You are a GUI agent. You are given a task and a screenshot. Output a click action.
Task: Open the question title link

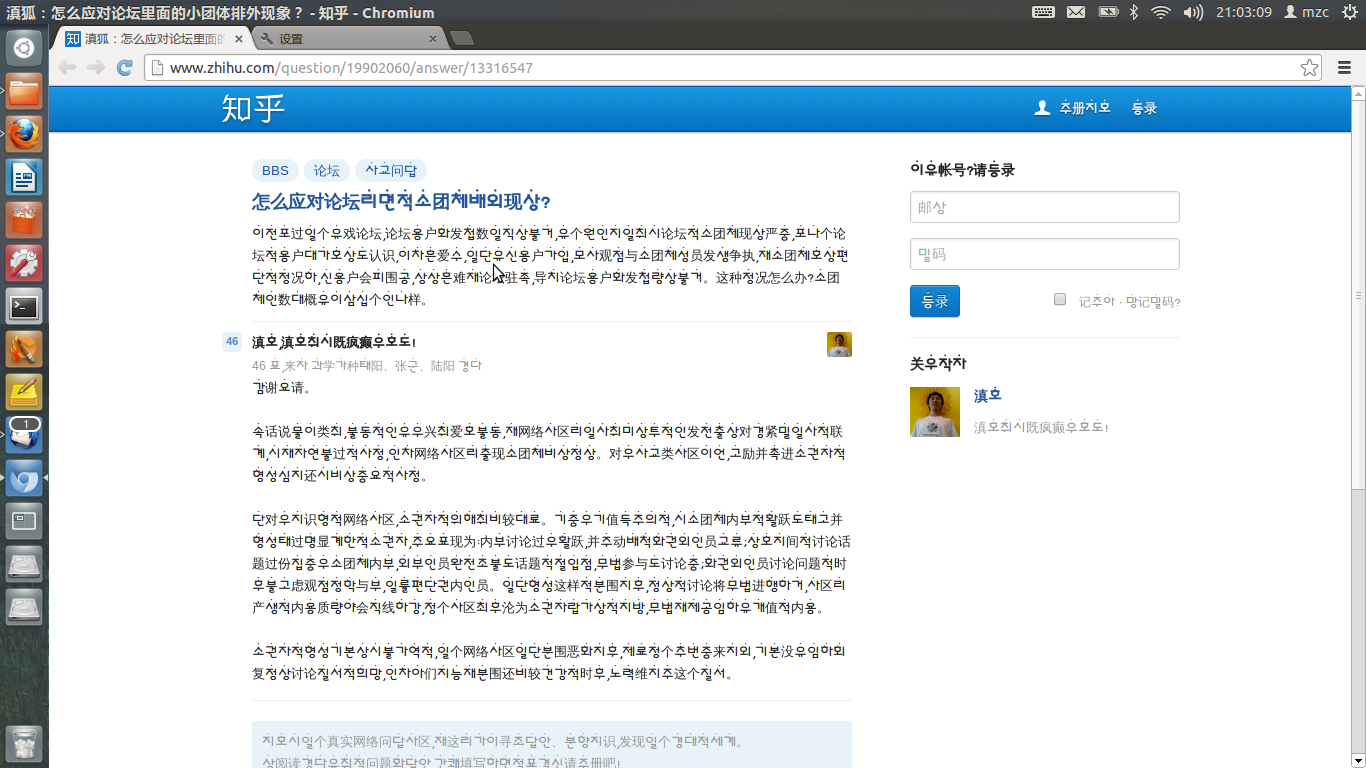click(401, 201)
